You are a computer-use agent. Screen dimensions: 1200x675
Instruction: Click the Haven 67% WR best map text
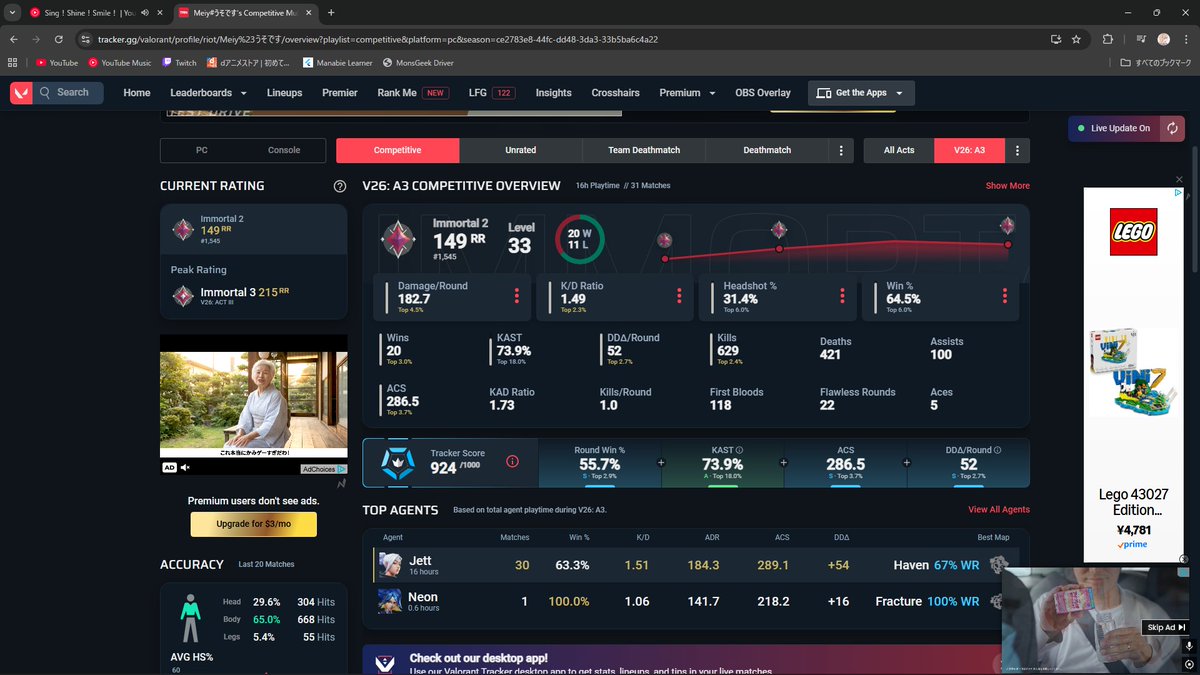(x=936, y=565)
